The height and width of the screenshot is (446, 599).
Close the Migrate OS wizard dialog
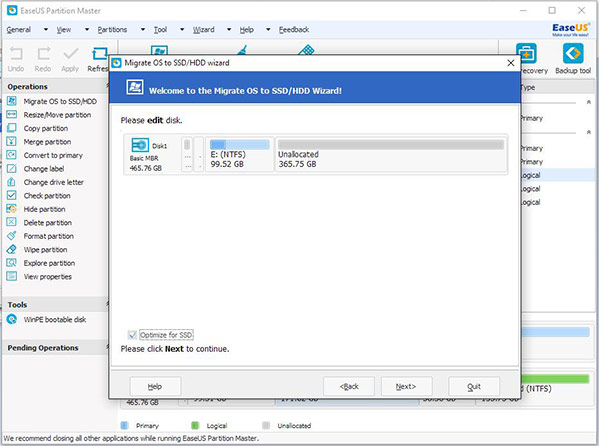(510, 63)
